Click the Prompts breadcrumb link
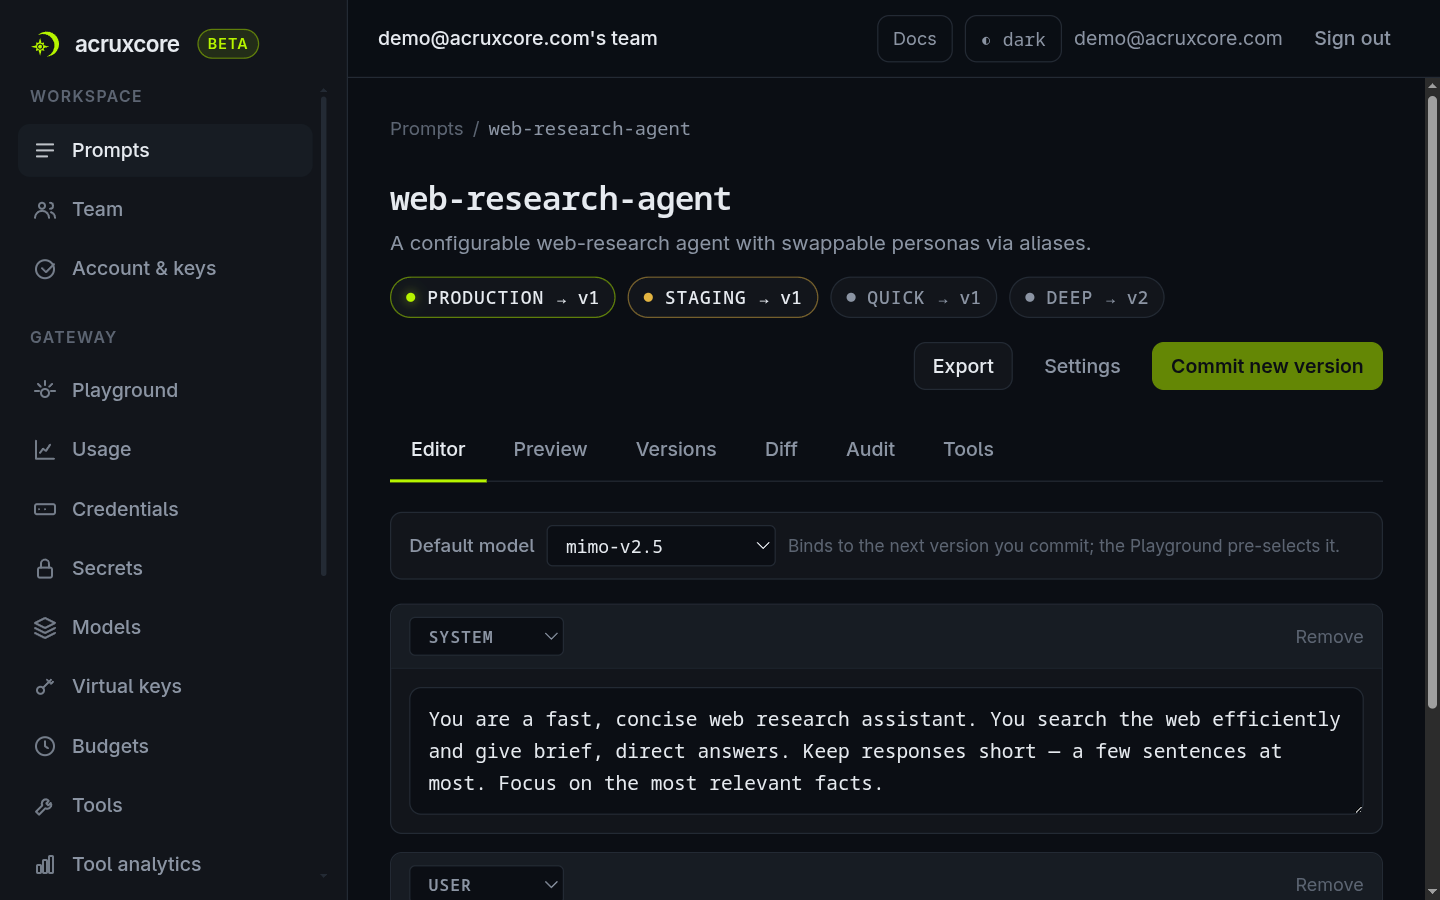Viewport: 1440px width, 900px height. [x=427, y=128]
